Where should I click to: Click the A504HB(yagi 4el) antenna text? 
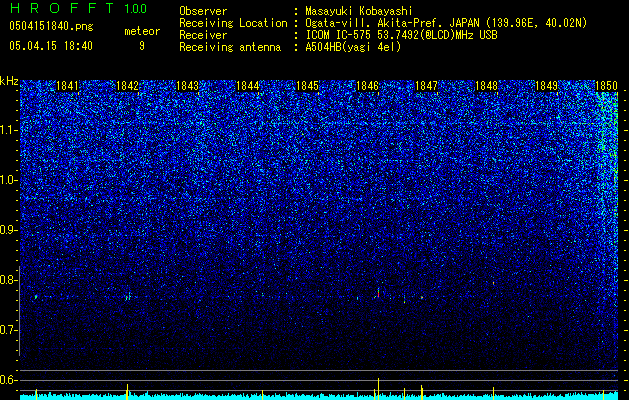353,47
